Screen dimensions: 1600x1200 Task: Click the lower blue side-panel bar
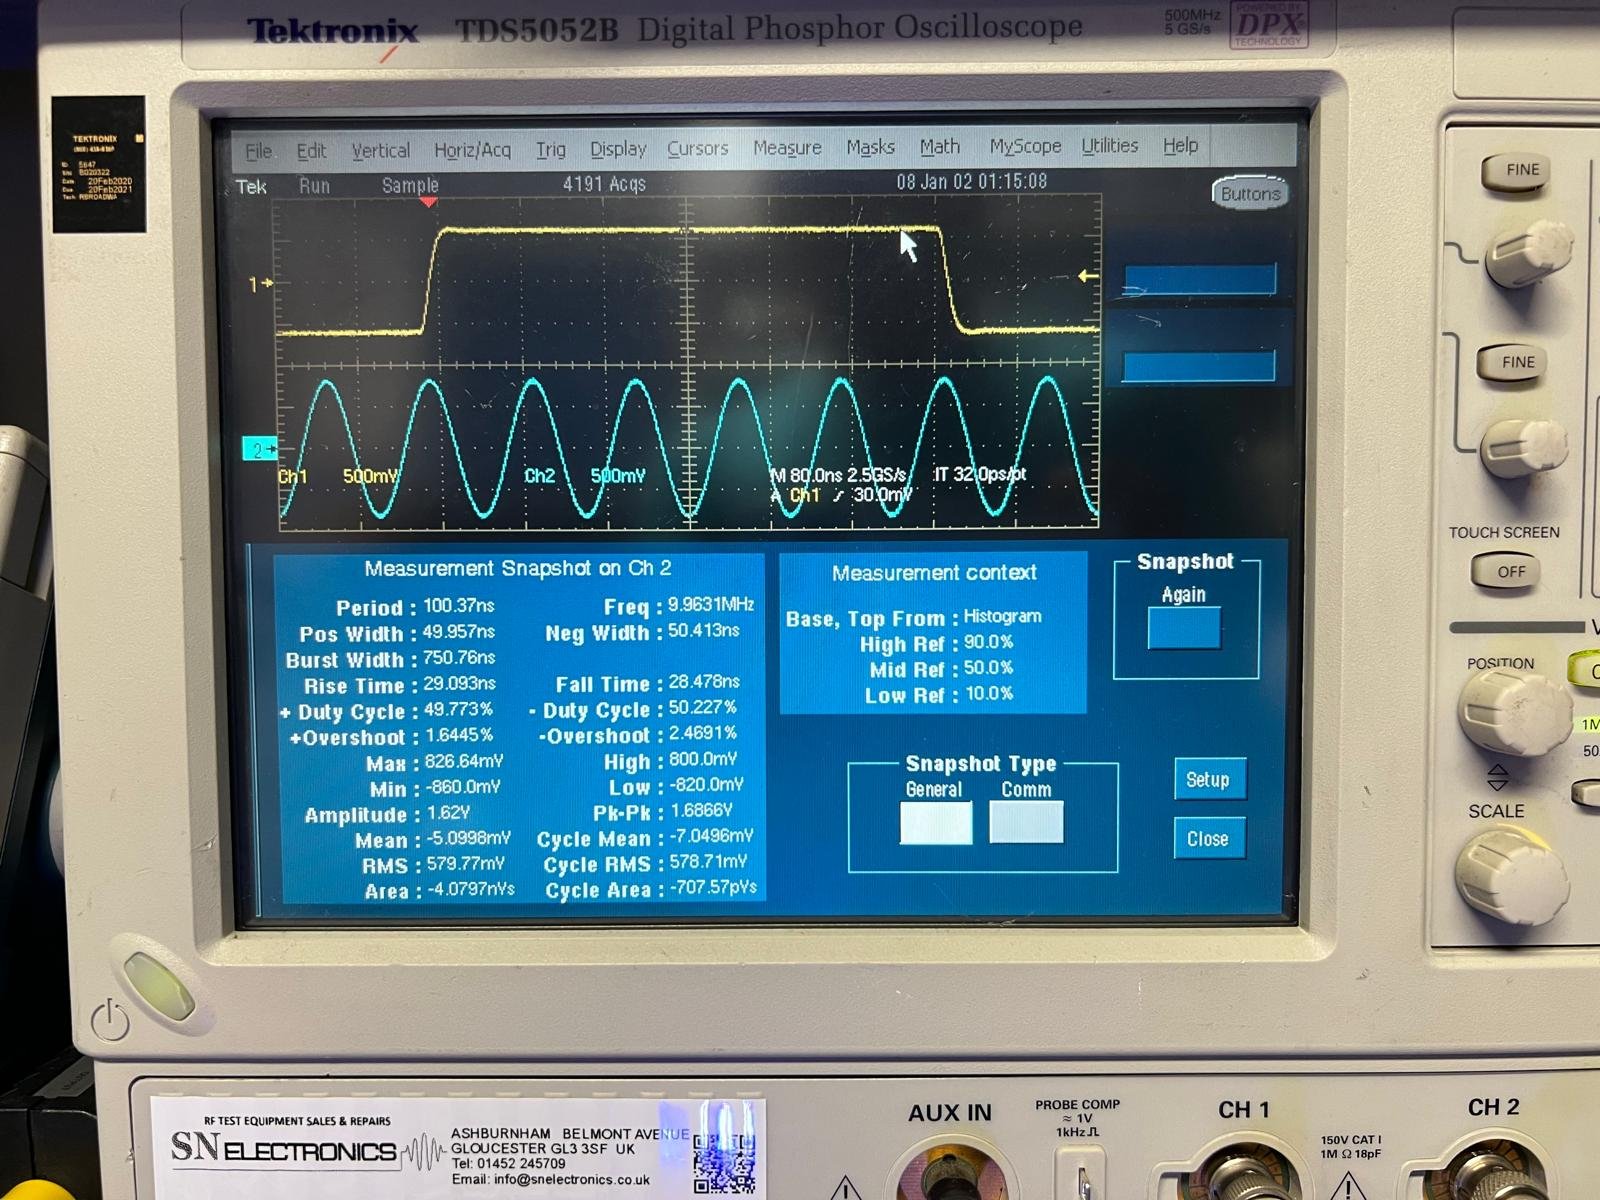point(1199,367)
